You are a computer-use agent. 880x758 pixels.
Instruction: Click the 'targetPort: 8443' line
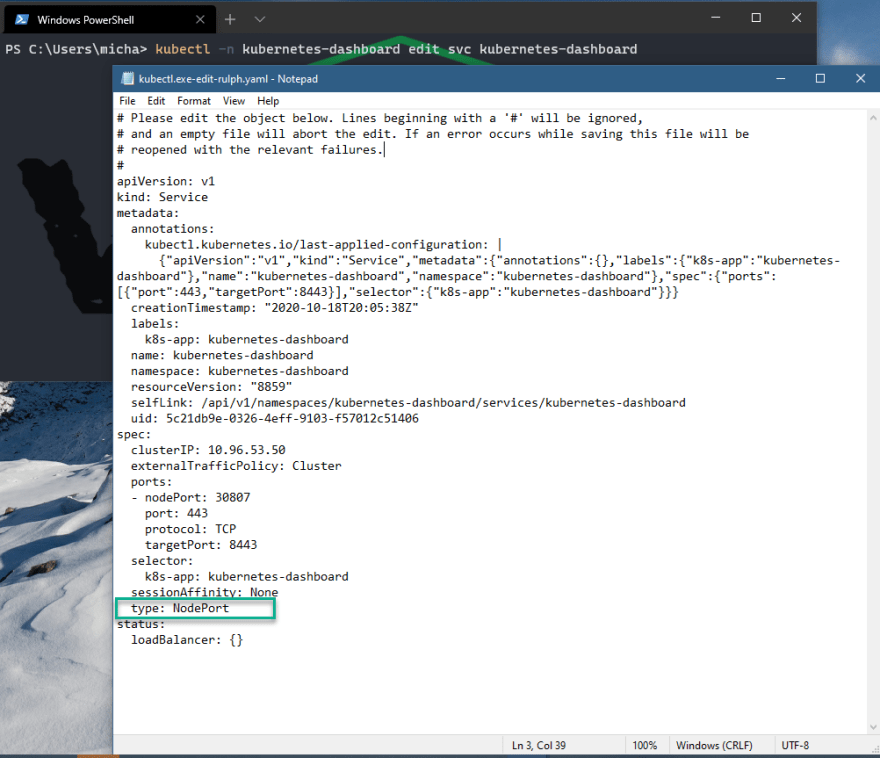coord(201,545)
